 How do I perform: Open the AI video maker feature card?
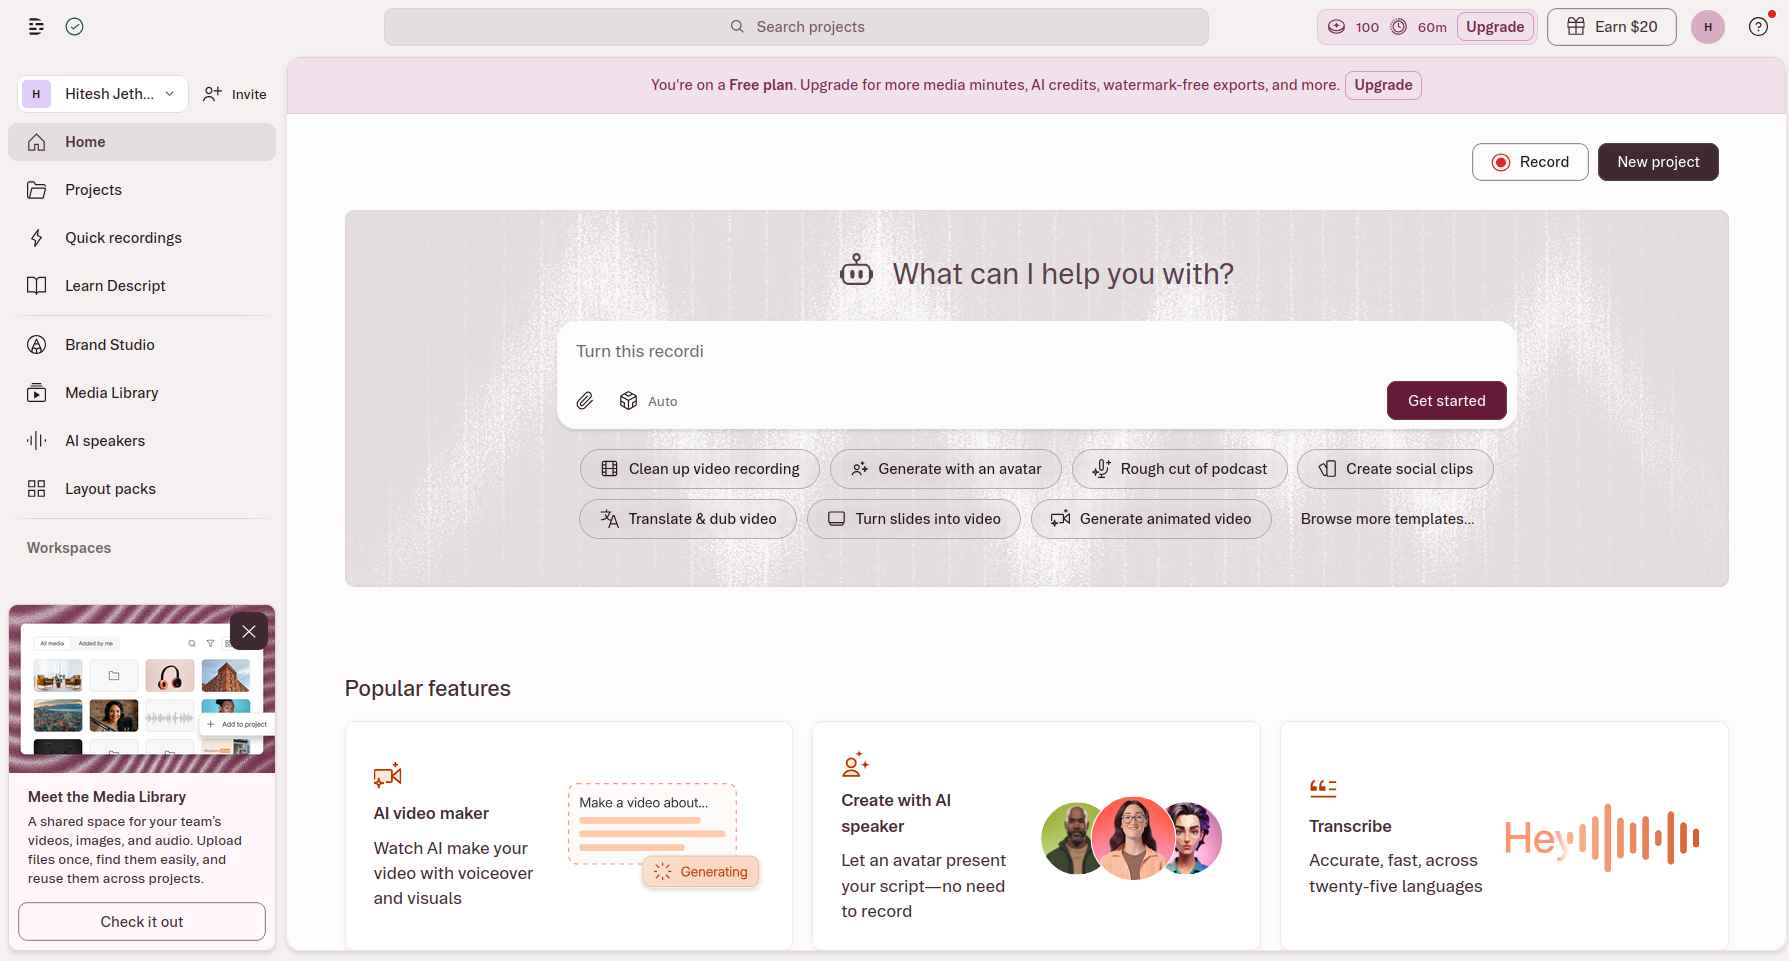[x=568, y=835]
